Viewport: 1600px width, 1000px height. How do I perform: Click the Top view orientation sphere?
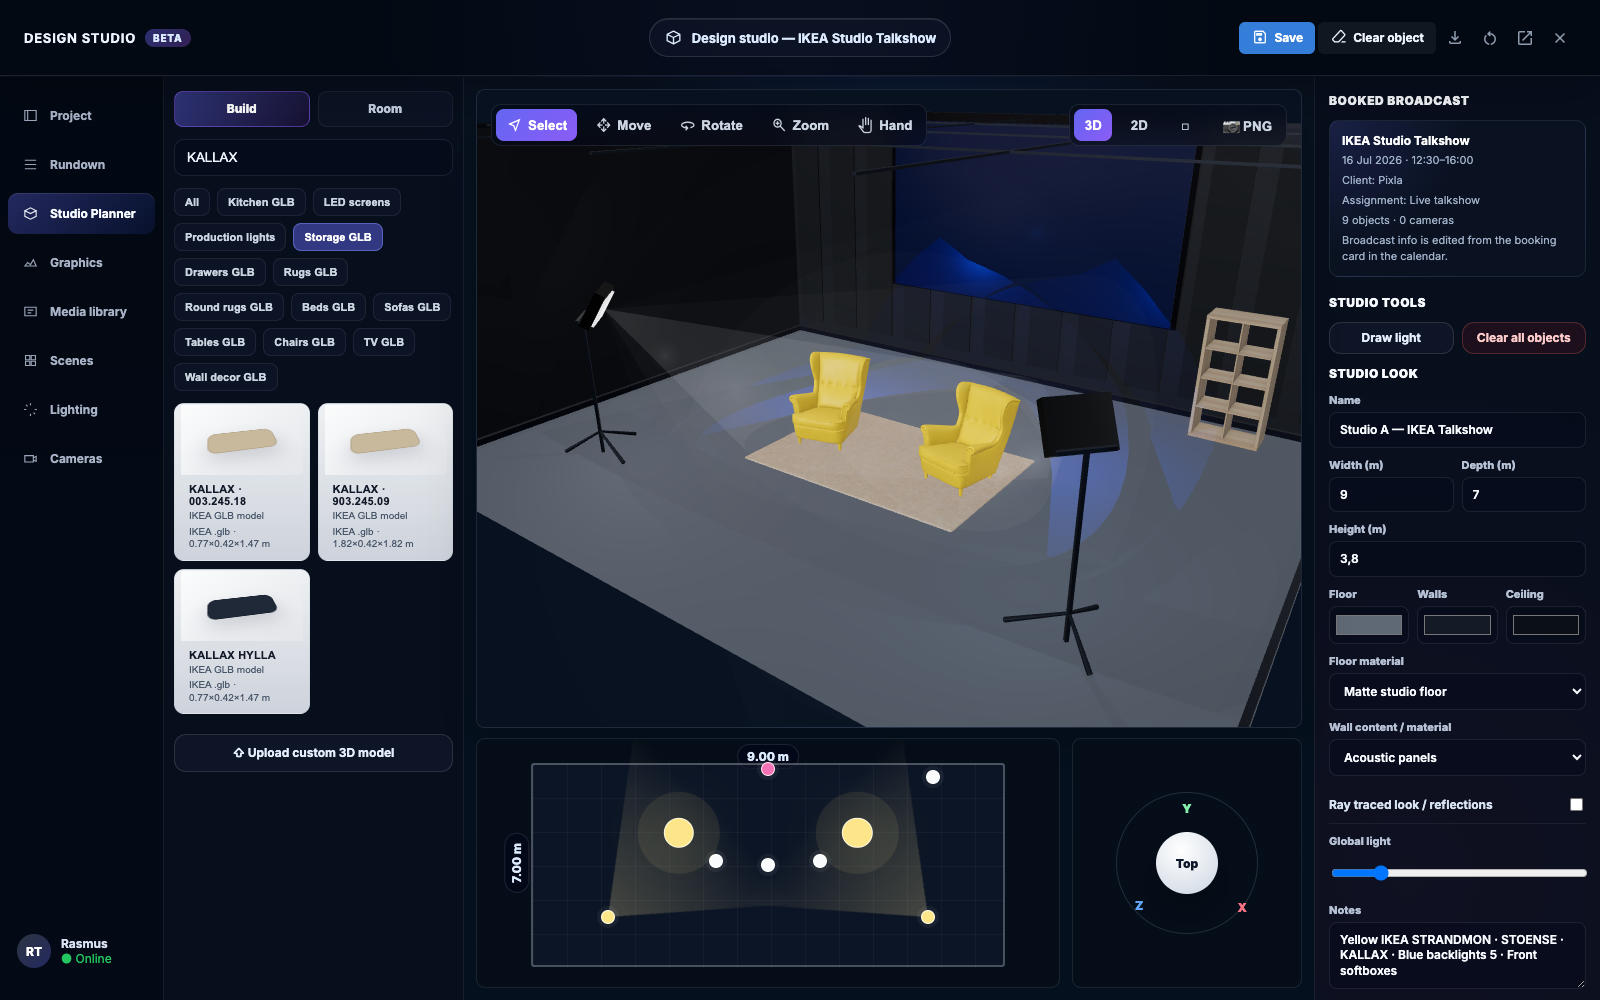tap(1187, 863)
